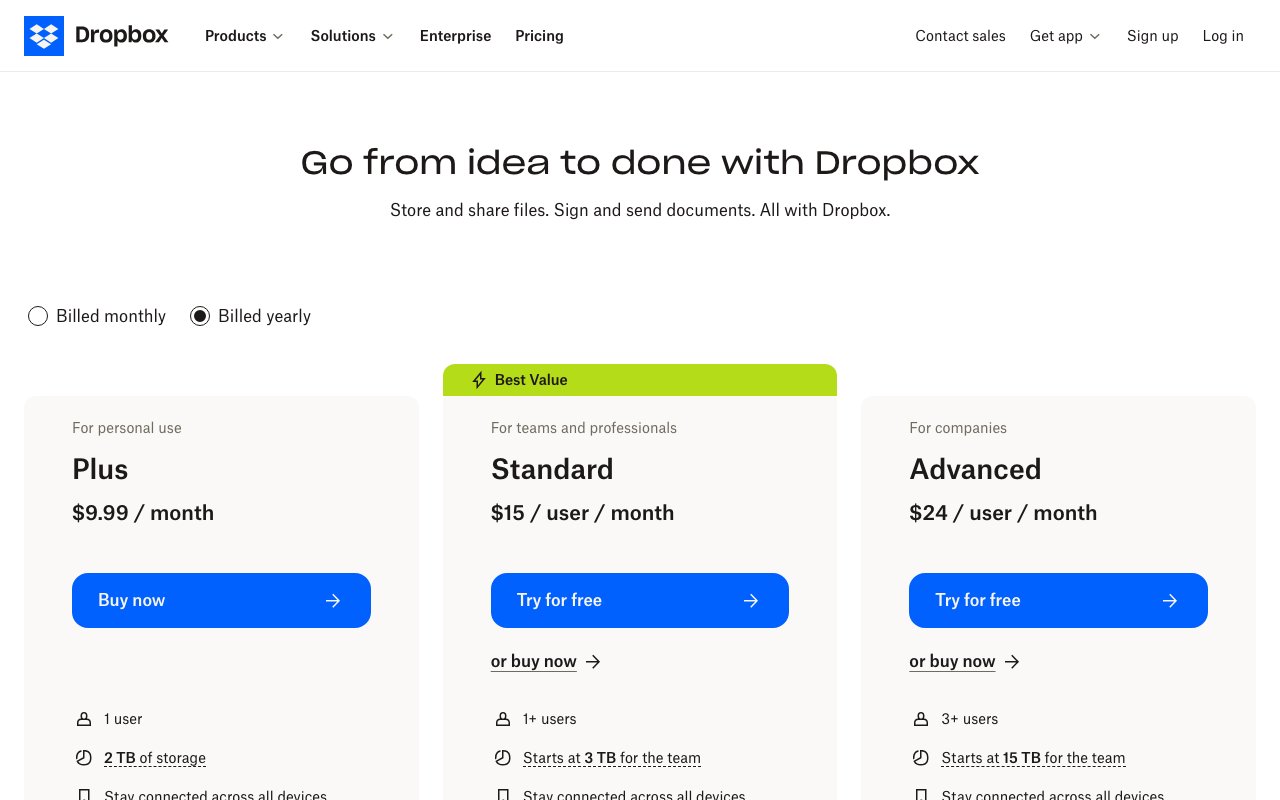Click arrow next to Standard 'or buy now'
This screenshot has width=1280, height=800.
point(593,662)
